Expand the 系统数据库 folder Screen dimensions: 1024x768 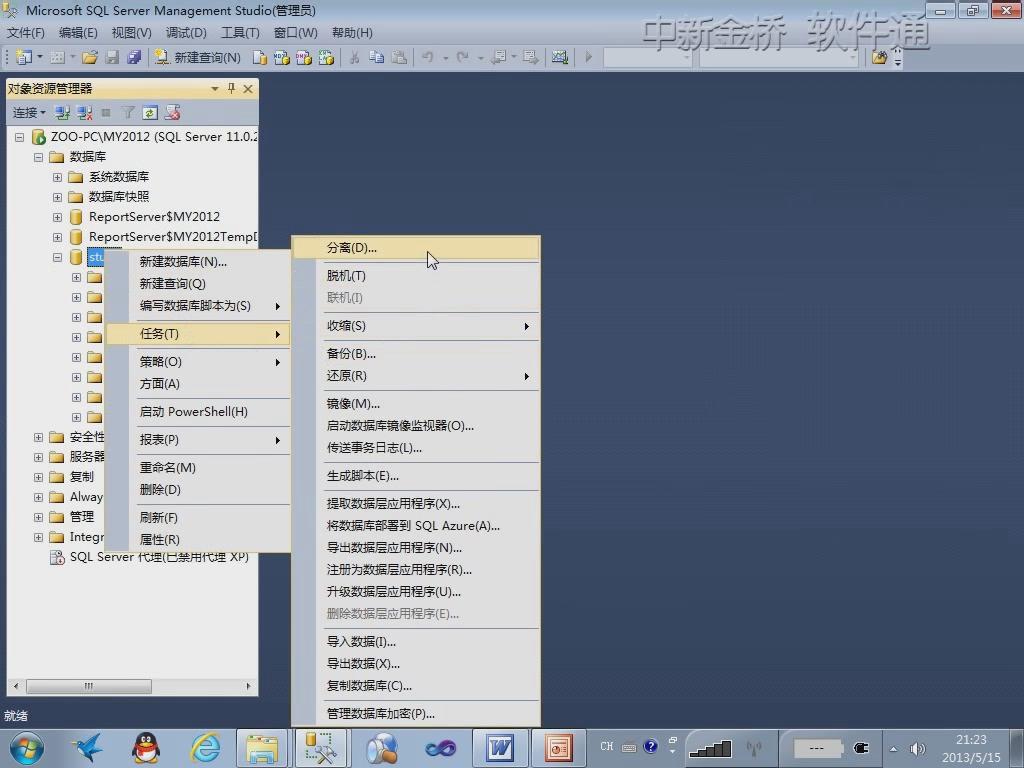click(x=57, y=177)
